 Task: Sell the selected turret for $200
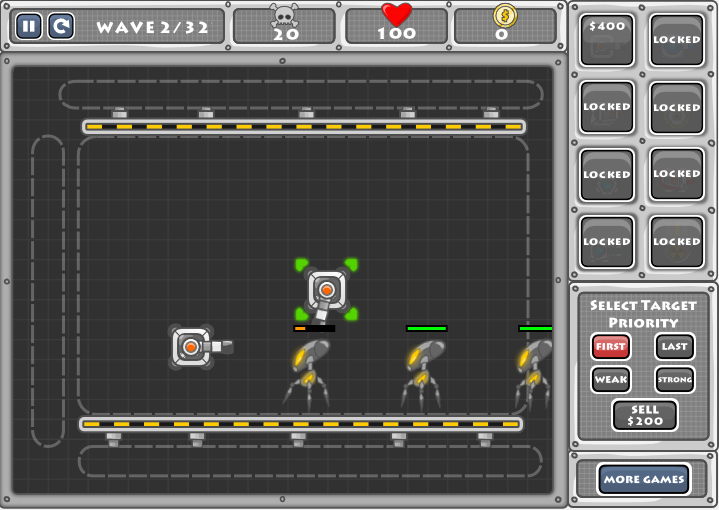[645, 415]
